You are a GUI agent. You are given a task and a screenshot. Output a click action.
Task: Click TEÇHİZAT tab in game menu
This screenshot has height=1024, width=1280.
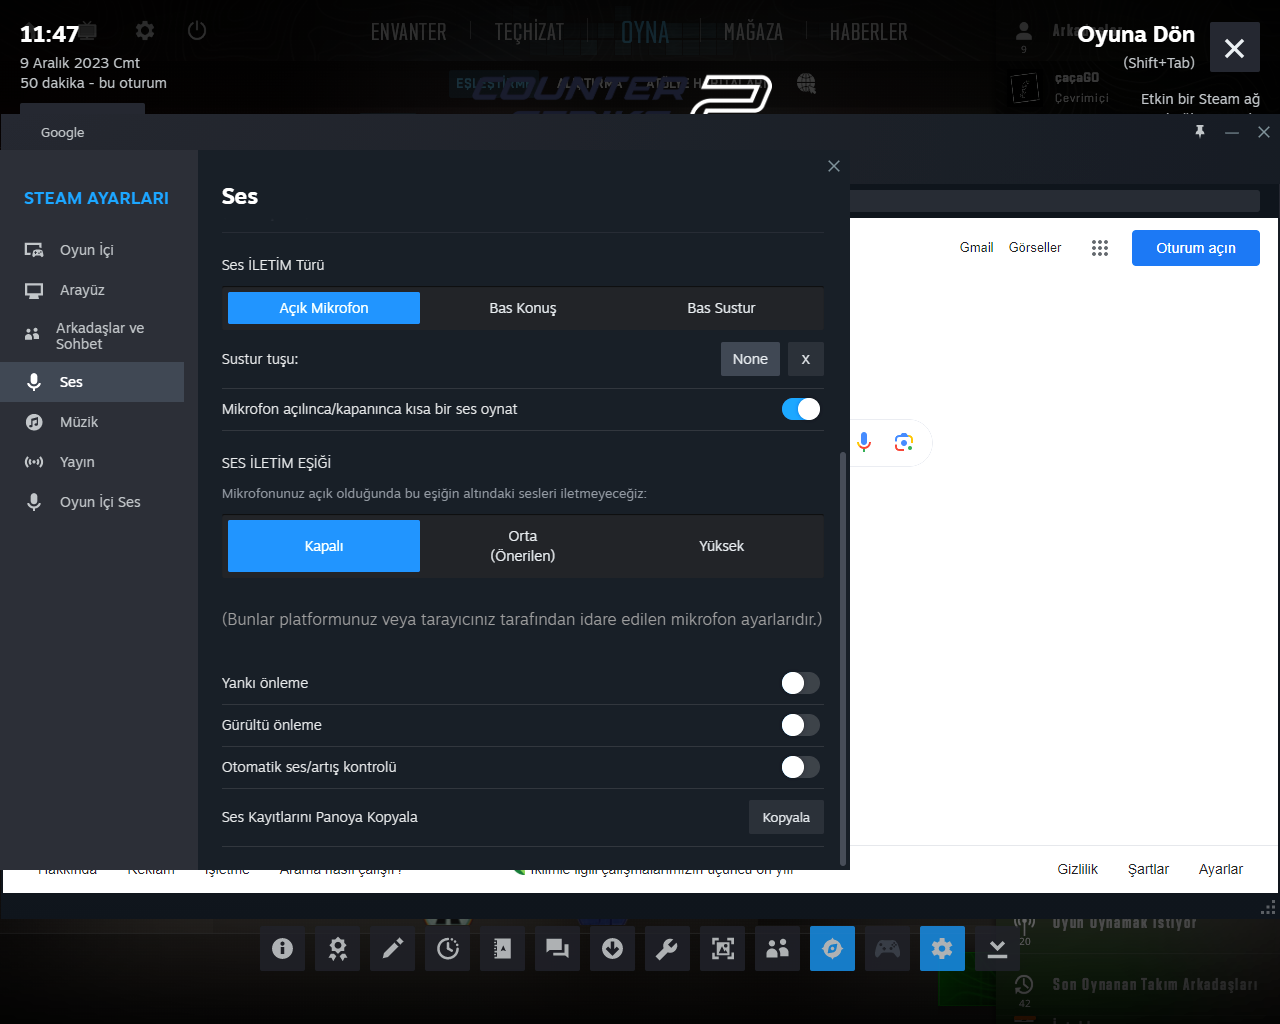tap(529, 32)
